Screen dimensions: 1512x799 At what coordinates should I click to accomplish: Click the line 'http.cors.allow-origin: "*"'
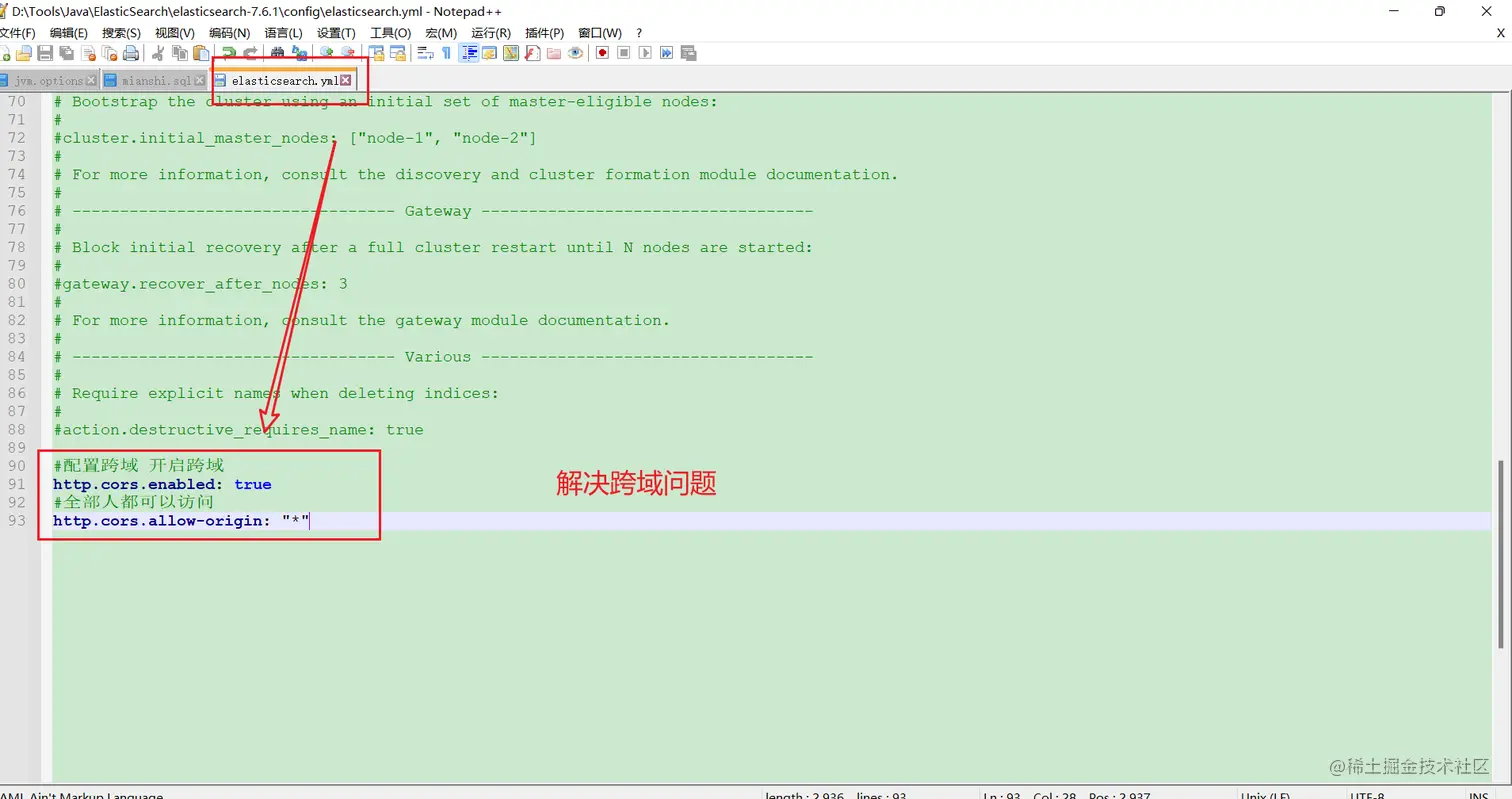pos(182,520)
